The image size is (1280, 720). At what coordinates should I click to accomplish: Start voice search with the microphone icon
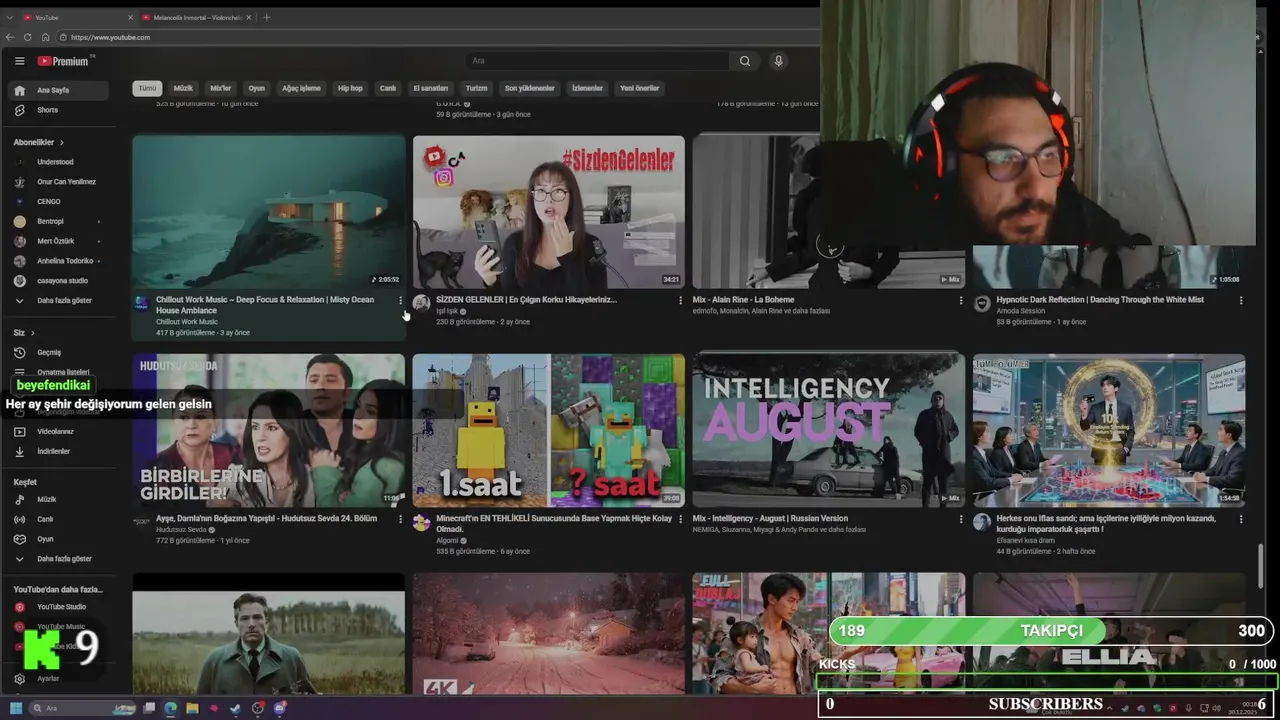click(778, 61)
